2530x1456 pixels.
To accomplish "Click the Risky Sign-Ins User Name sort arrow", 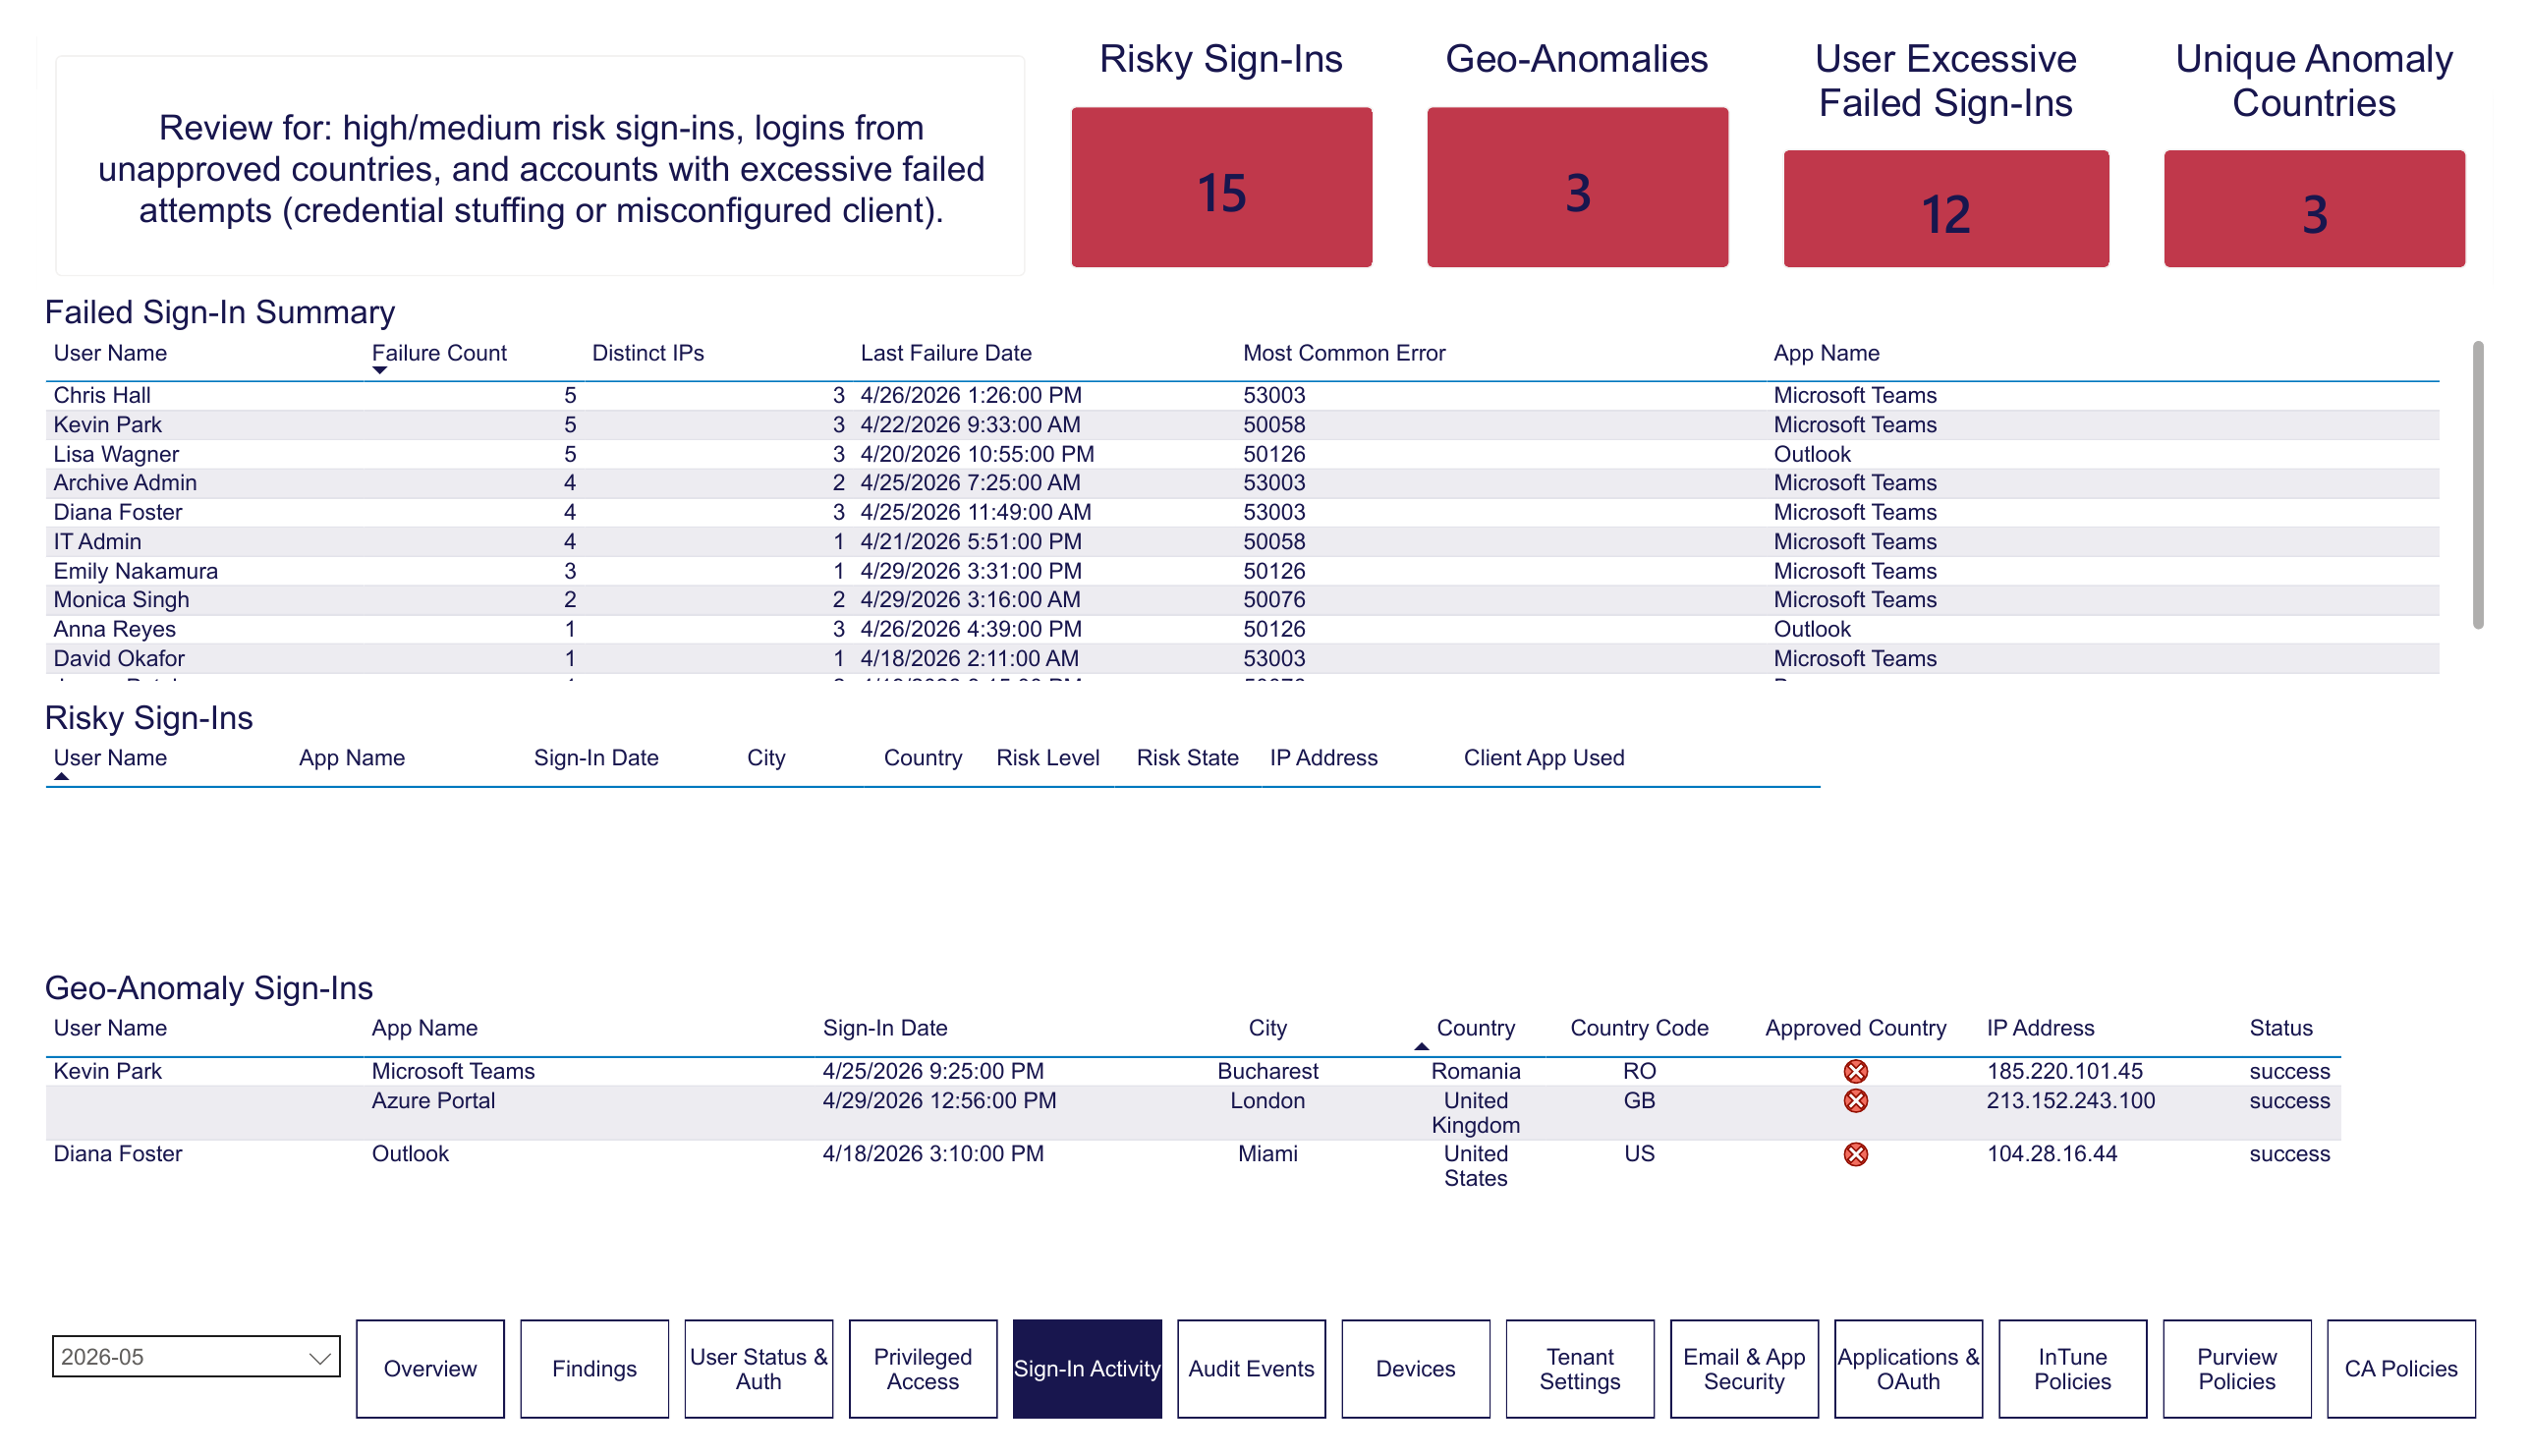I will click(x=61, y=776).
